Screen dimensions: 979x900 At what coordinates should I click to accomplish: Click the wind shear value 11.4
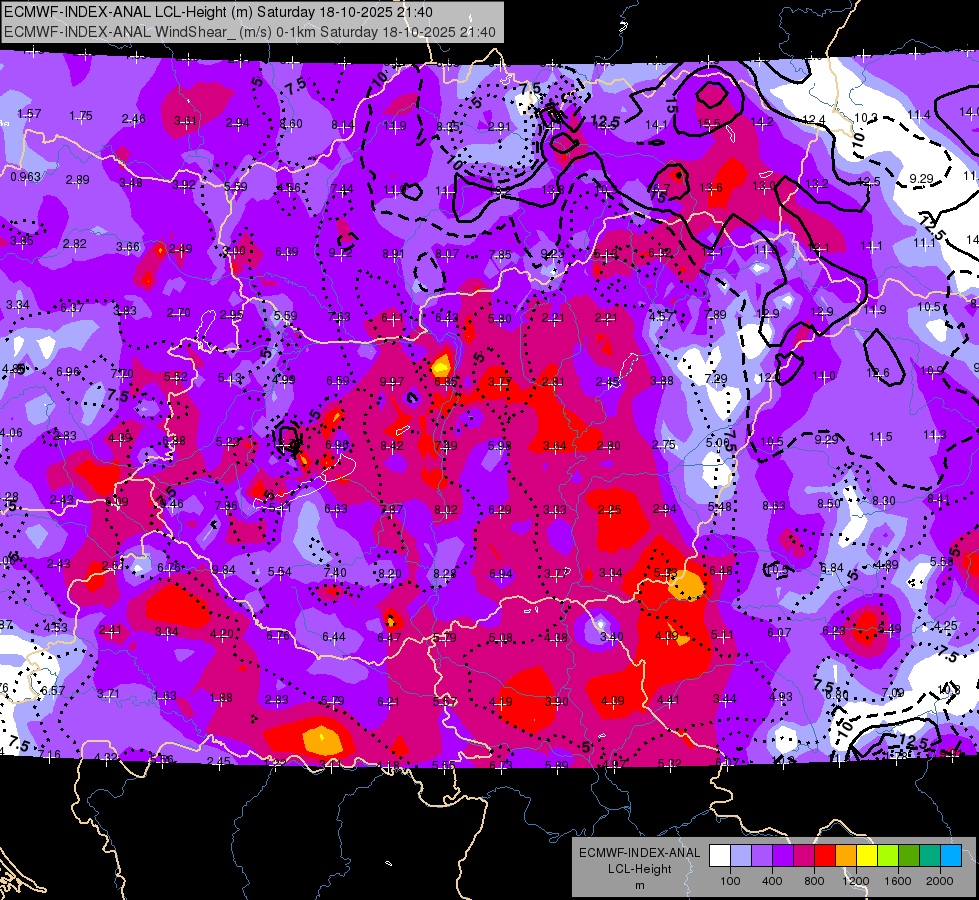click(x=918, y=114)
